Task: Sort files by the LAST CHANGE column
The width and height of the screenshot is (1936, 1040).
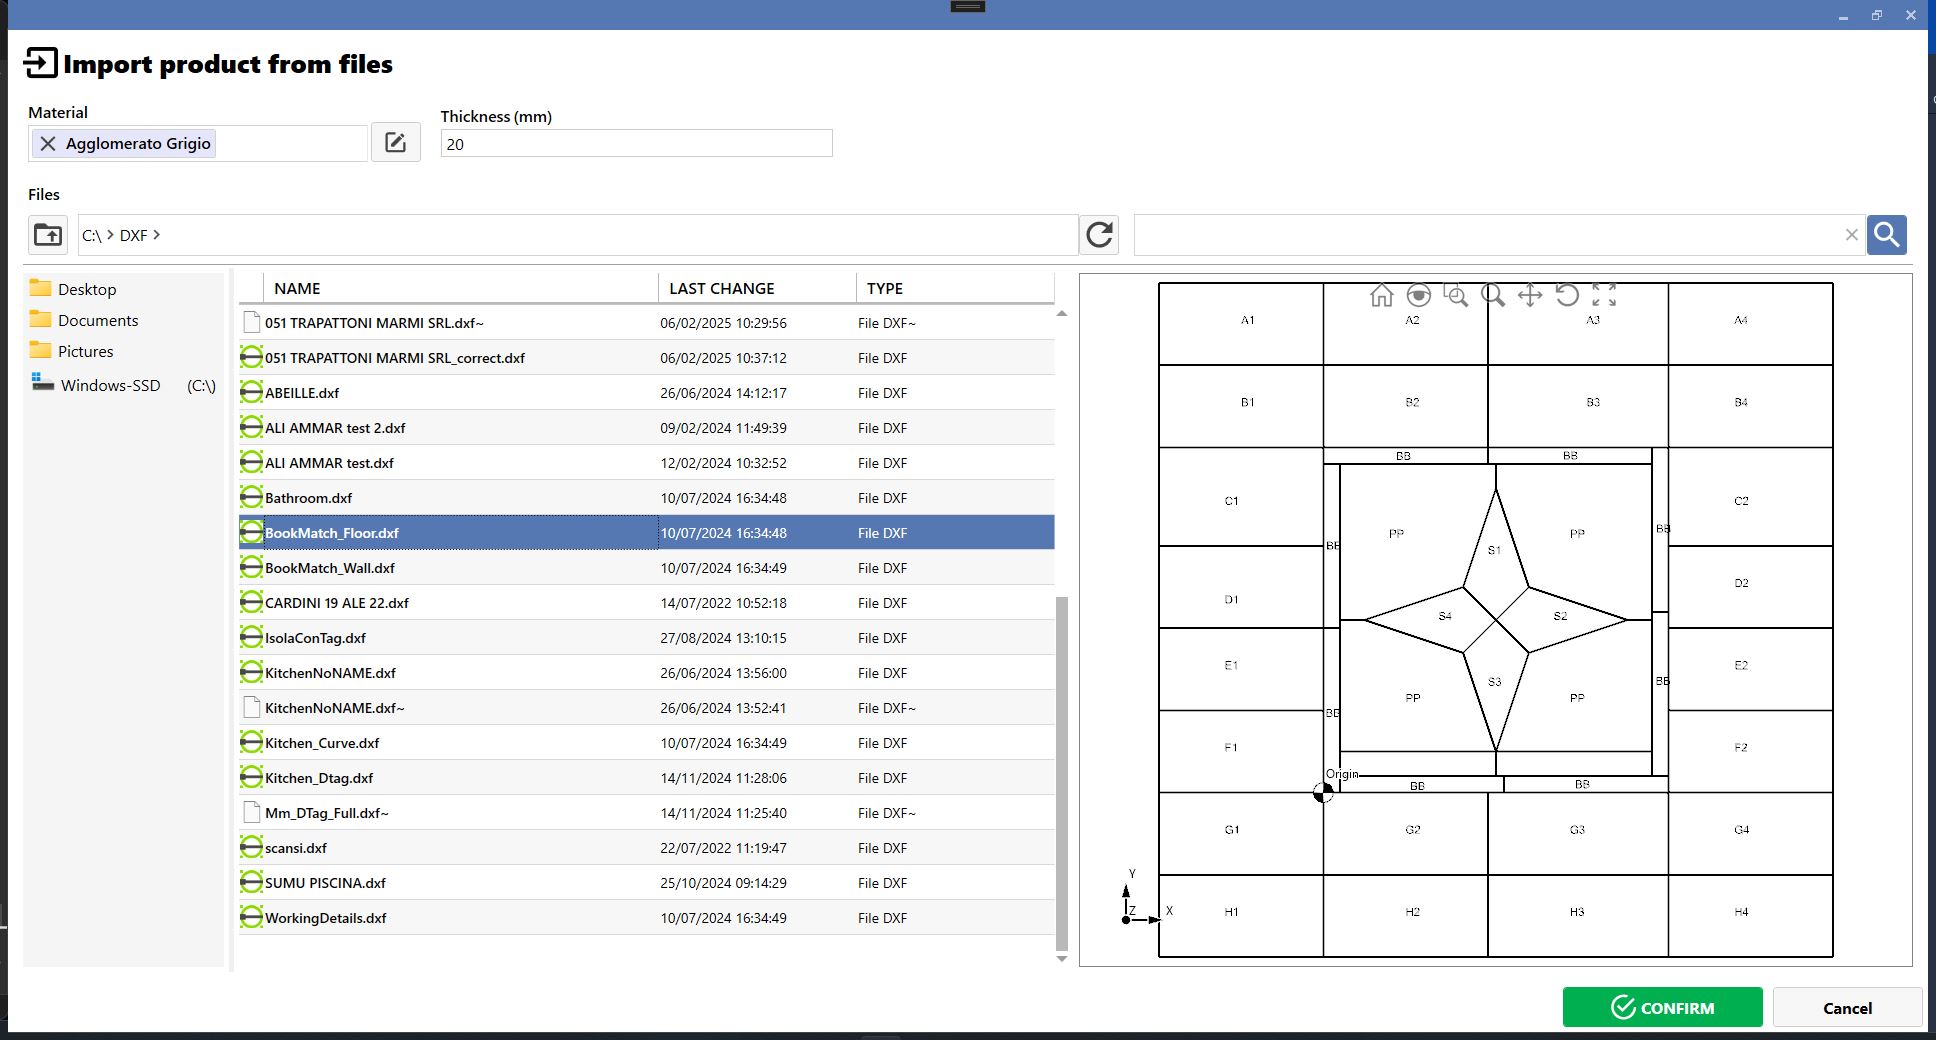Action: pos(757,288)
